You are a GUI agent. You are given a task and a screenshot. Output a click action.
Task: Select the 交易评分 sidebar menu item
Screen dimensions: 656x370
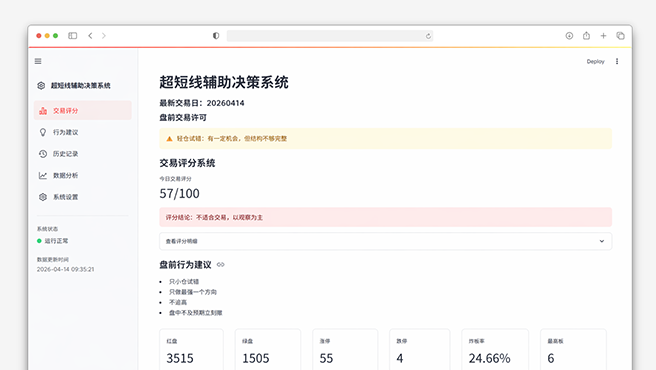pos(83,110)
